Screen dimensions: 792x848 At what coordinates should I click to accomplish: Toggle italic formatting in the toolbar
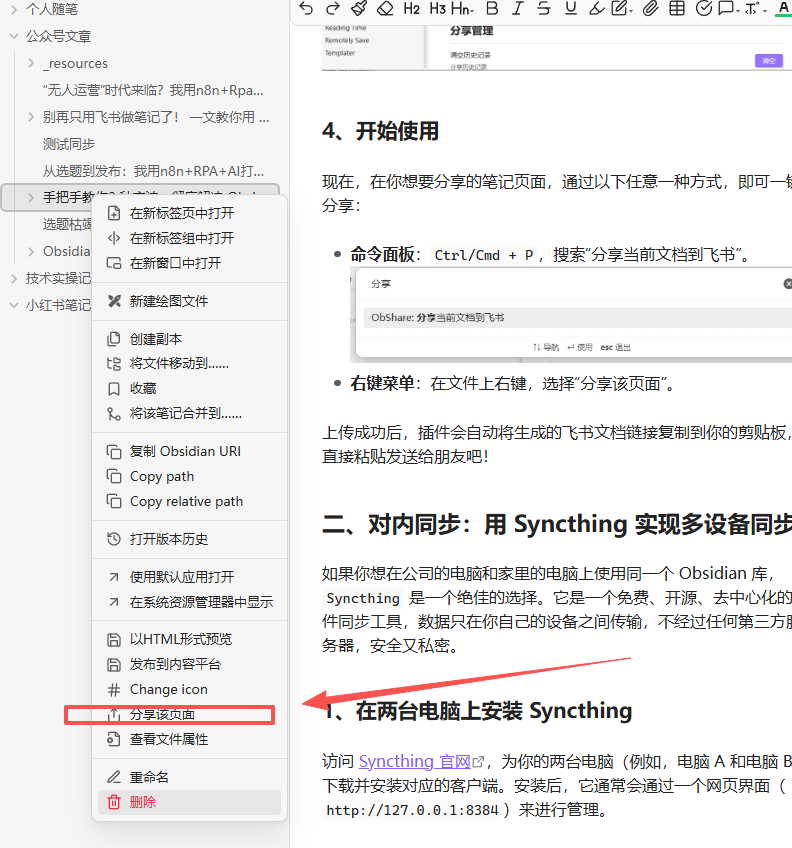click(518, 9)
